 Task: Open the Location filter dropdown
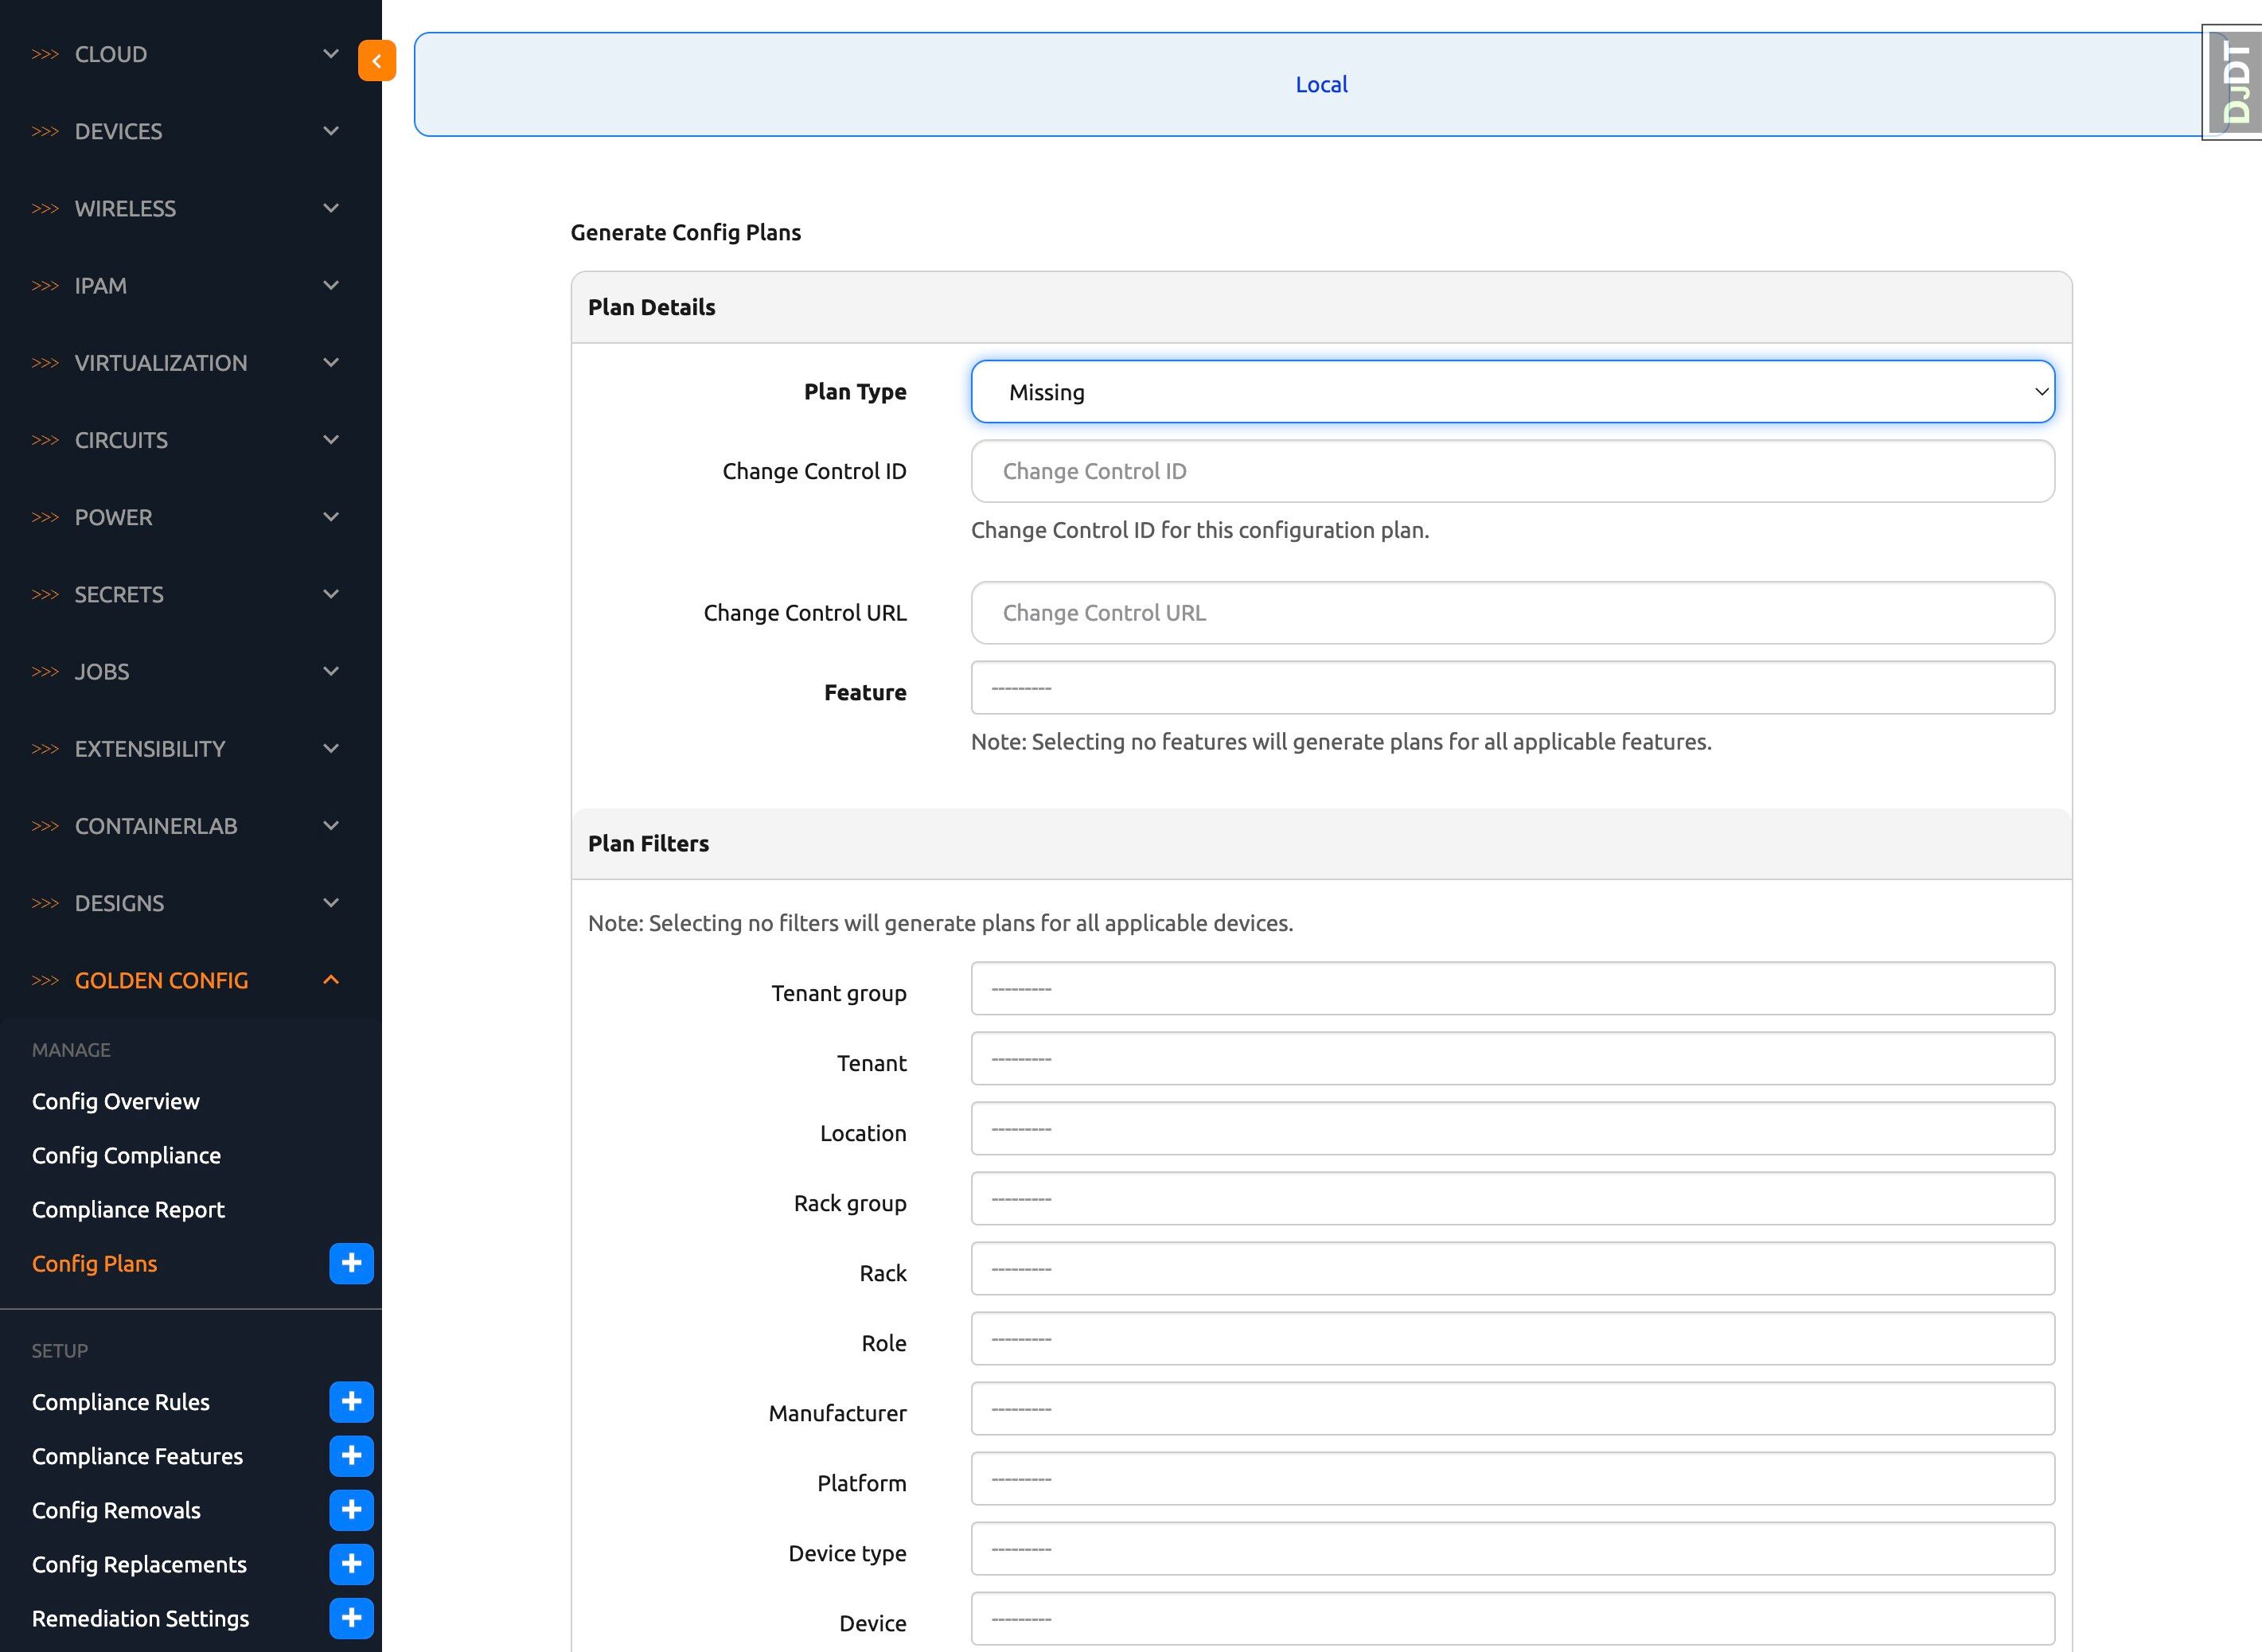1511,1129
